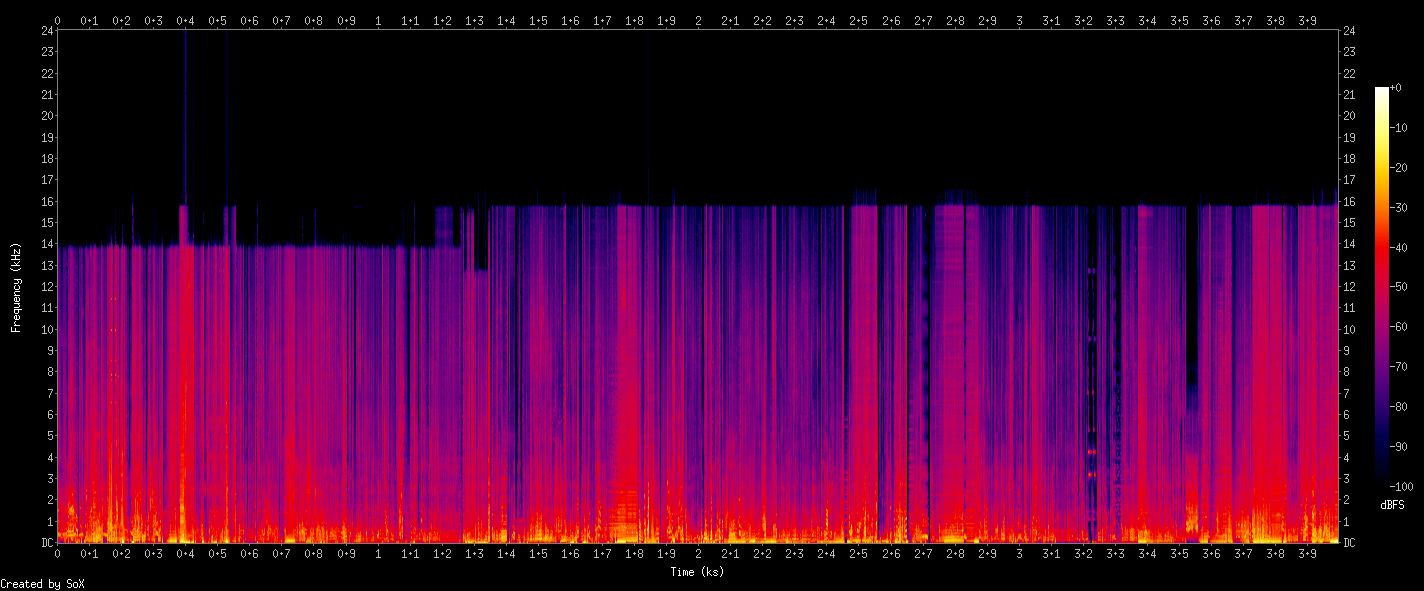The height and width of the screenshot is (591, 1424).
Task: Click "0" on the bottom time axis
Action: point(57,554)
